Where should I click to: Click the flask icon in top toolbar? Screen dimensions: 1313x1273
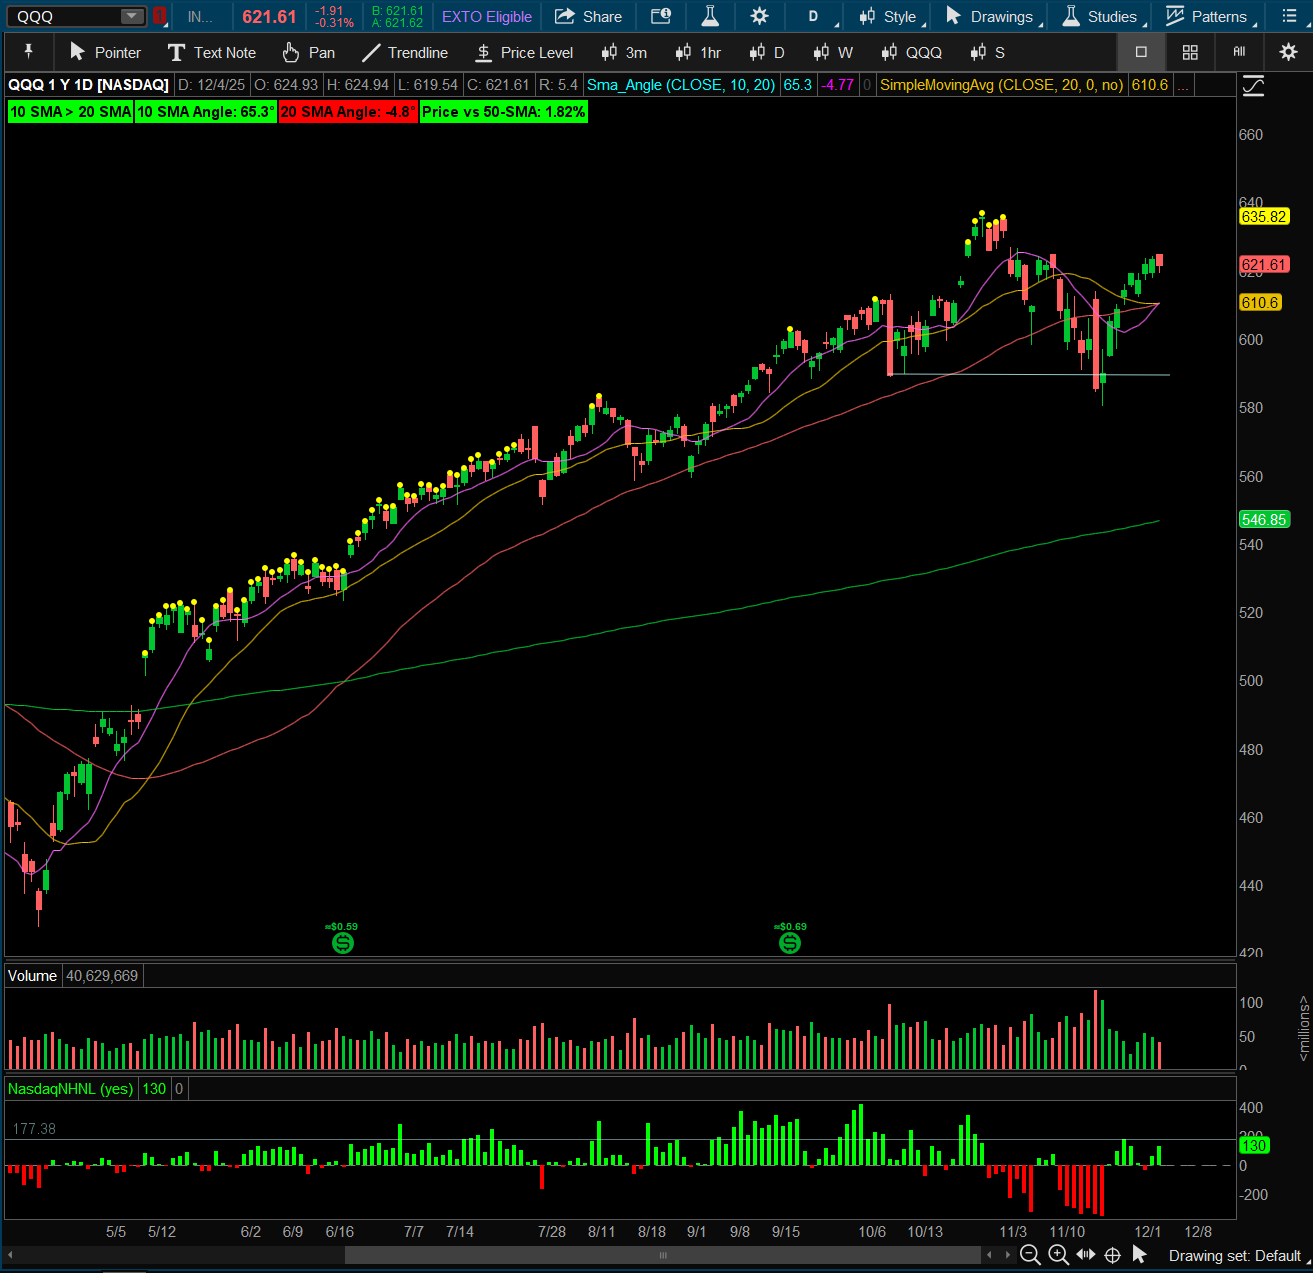(x=710, y=16)
